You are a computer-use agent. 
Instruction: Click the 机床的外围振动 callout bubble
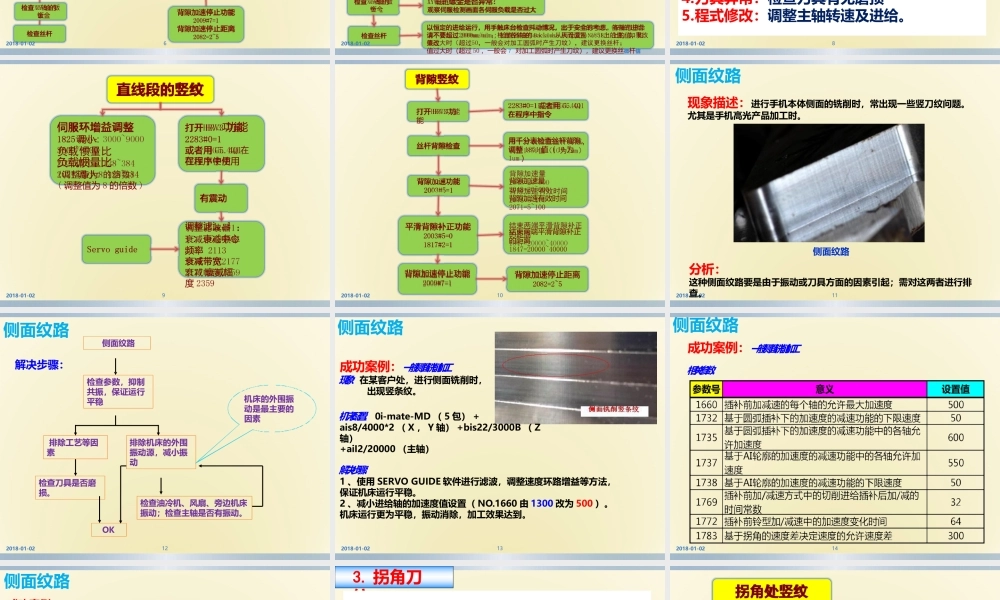(271, 408)
